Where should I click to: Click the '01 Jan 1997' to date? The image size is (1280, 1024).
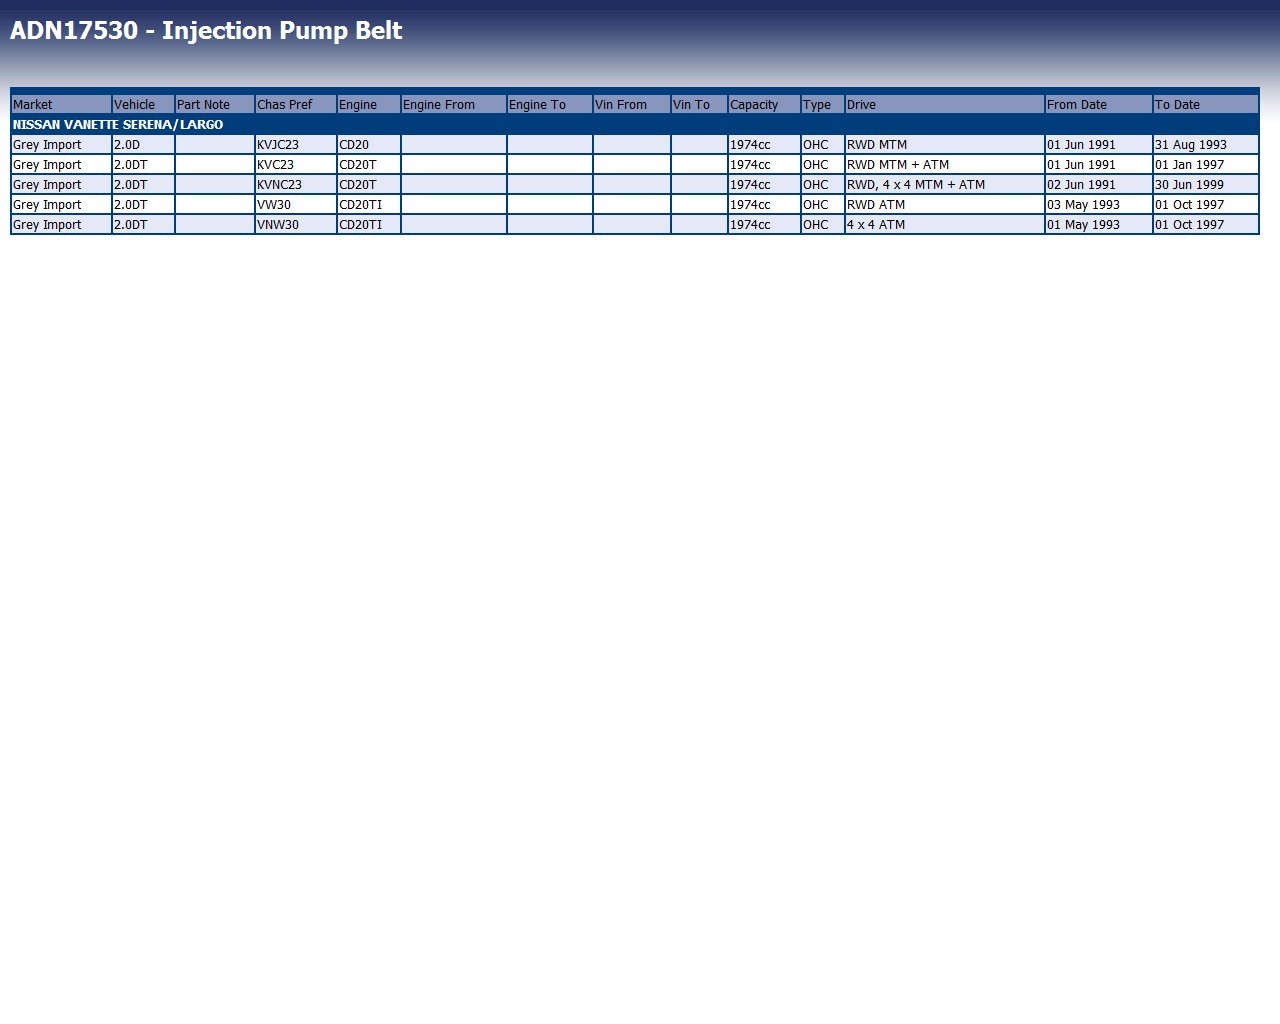1206,164
